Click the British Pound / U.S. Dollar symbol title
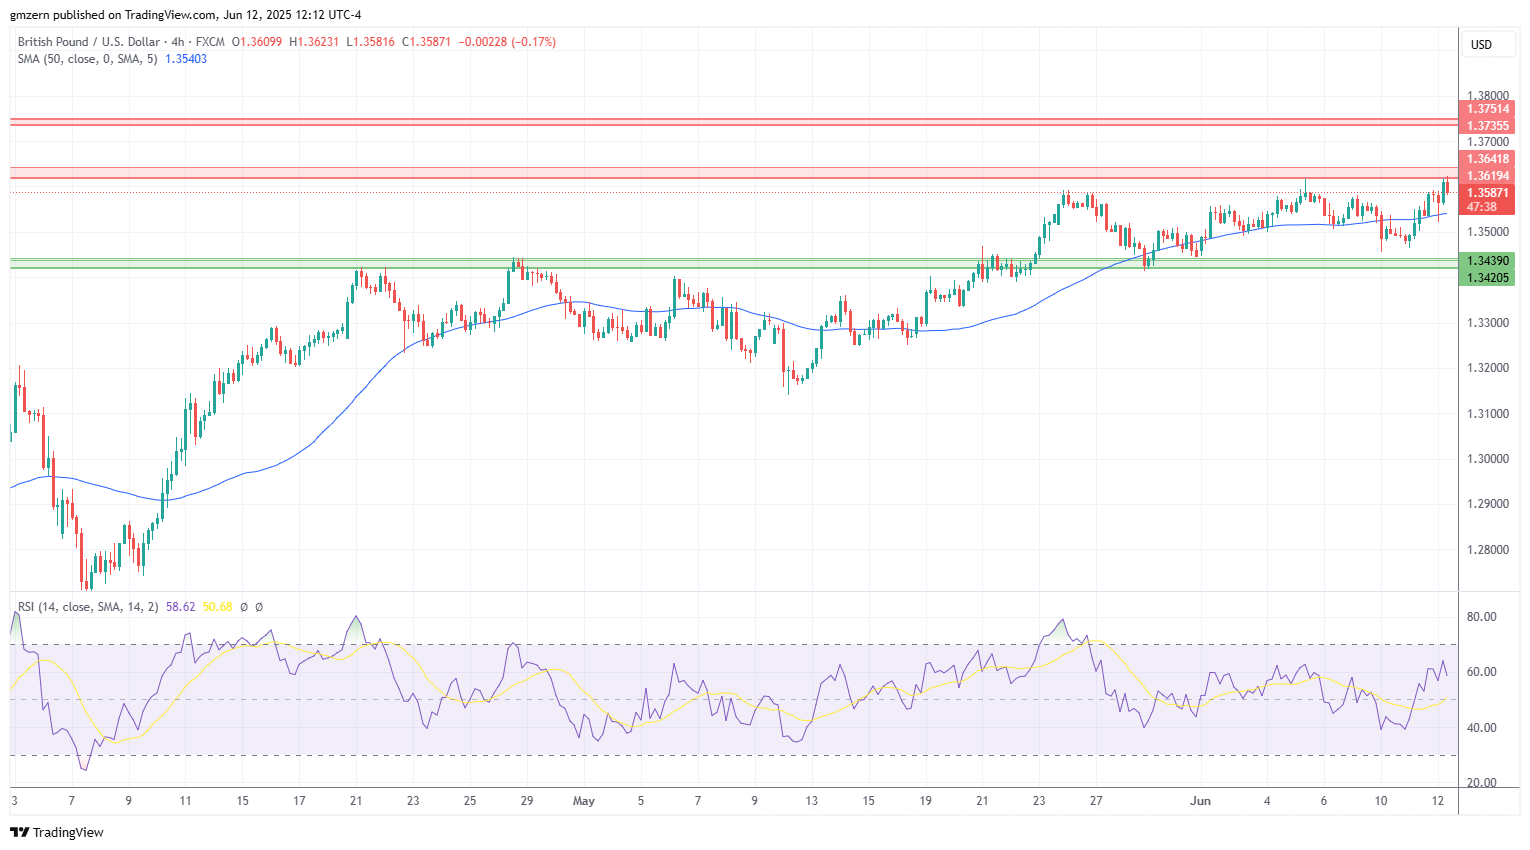This screenshot has width=1530, height=850. (88, 42)
